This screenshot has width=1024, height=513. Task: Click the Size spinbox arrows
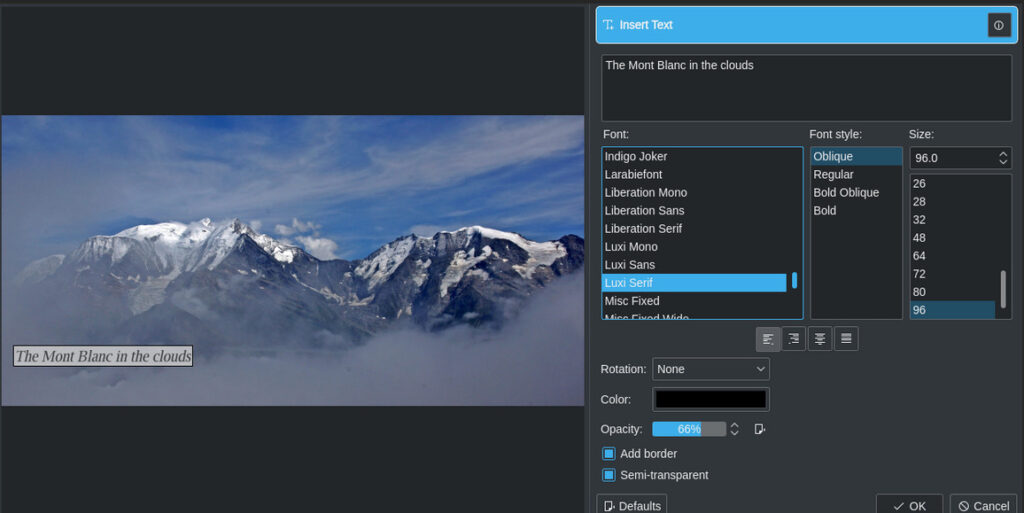[x=1003, y=158]
